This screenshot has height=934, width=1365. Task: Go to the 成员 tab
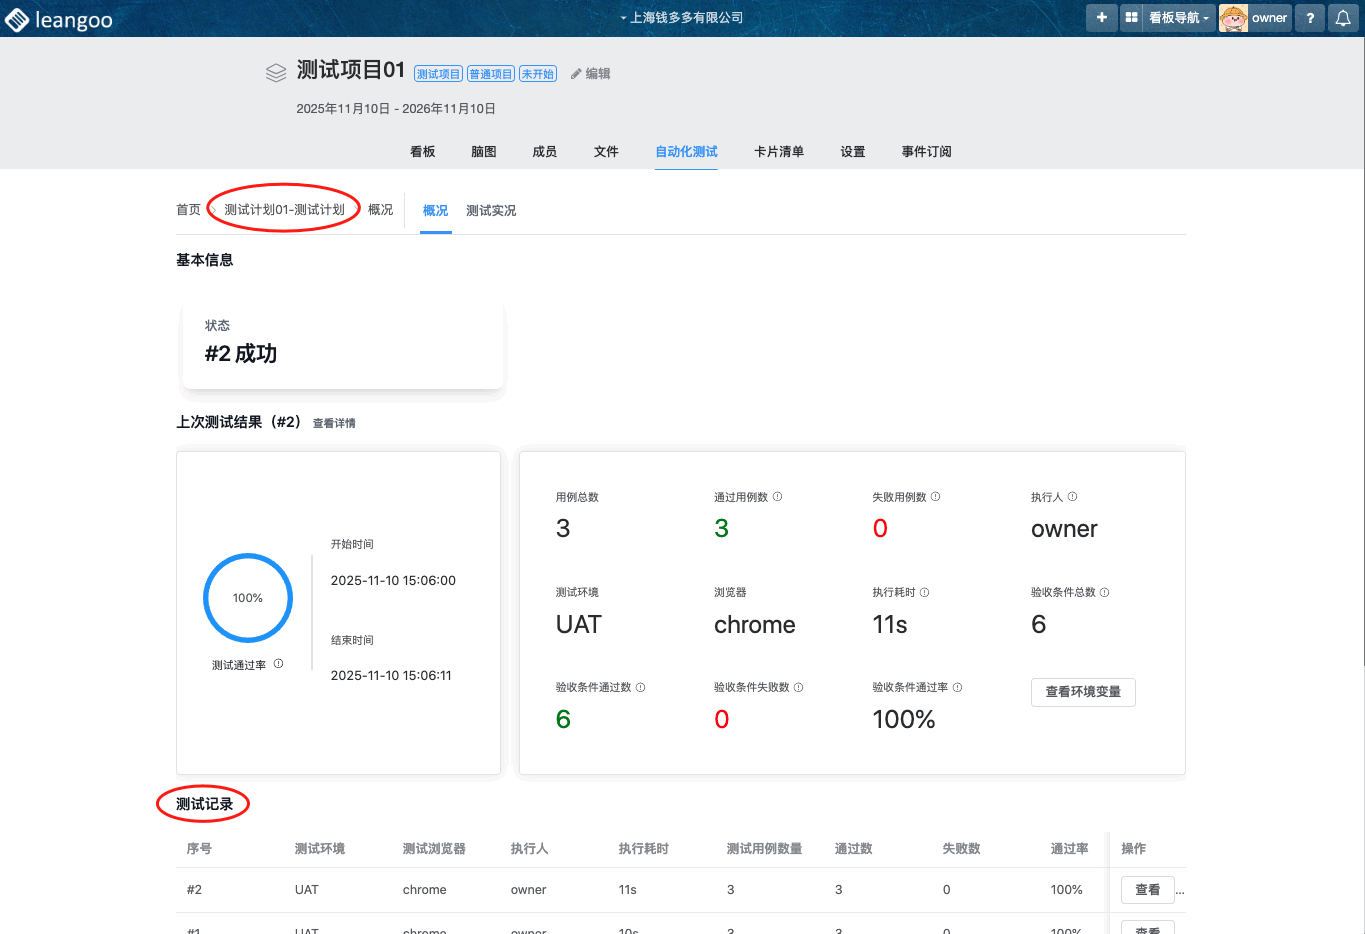coord(544,152)
